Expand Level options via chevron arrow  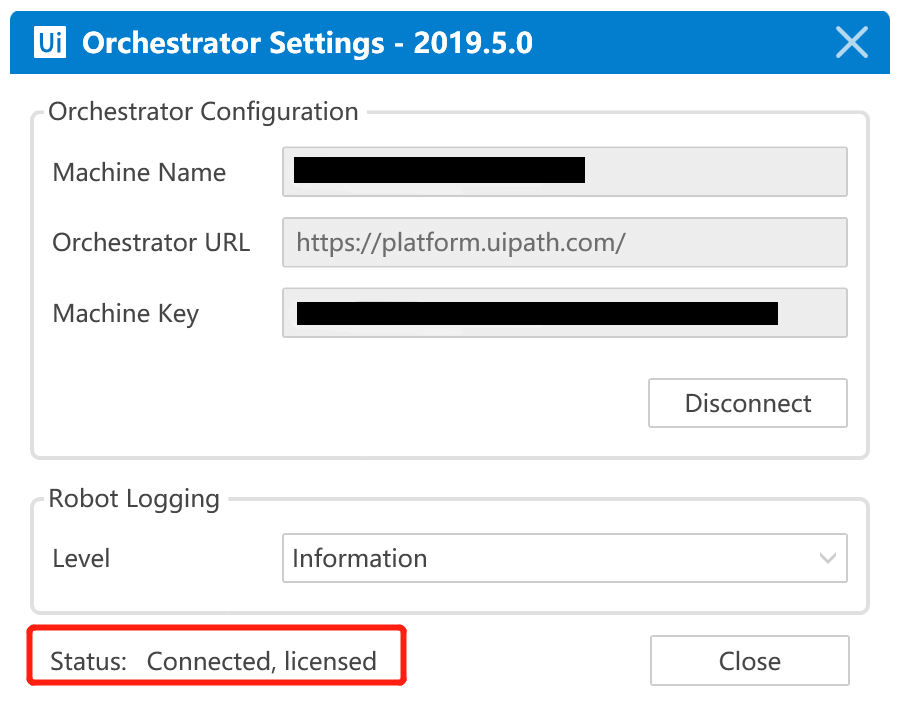827,558
